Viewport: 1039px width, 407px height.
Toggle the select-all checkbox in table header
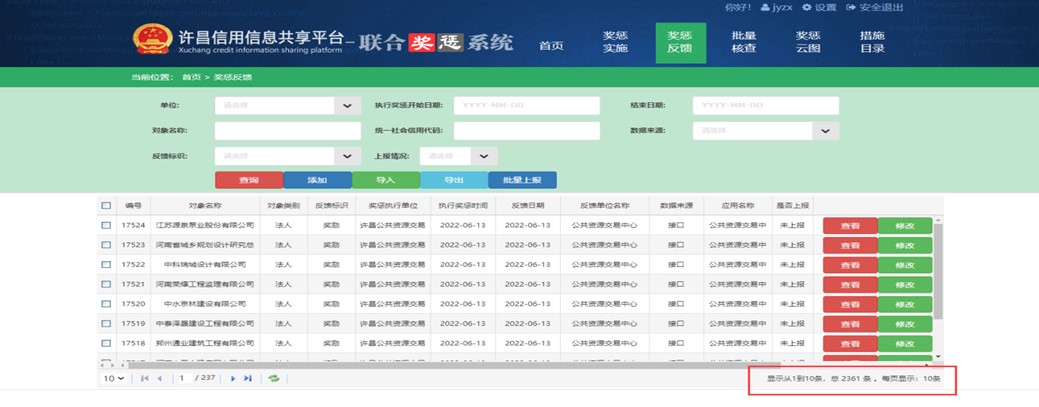tap(106, 205)
